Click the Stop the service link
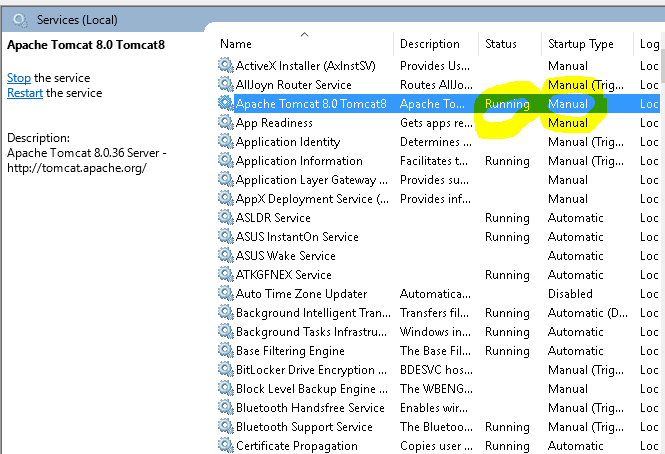 19,78
